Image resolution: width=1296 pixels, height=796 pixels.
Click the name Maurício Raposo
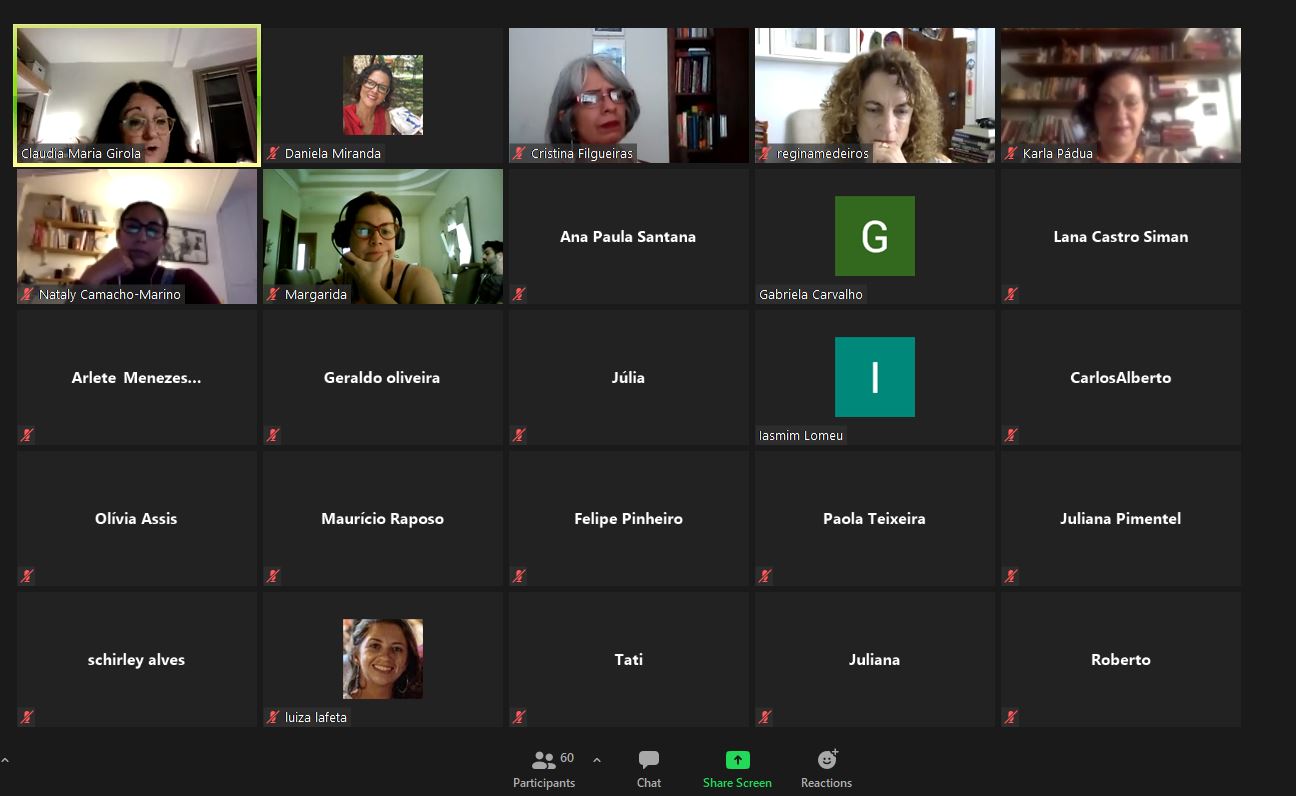(382, 519)
